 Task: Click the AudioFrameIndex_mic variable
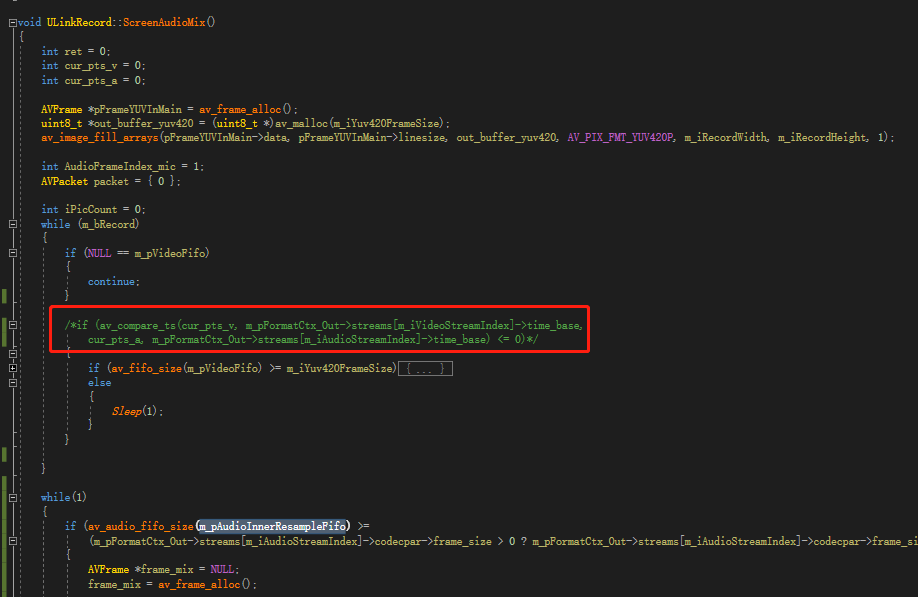[x=120, y=167]
